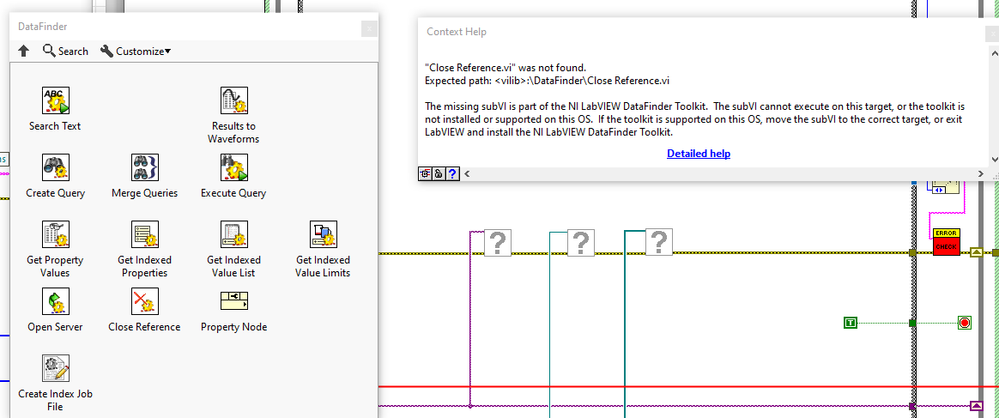The image size is (999, 418).
Task: Toggle the Context Help lock button
Action: tap(438, 173)
